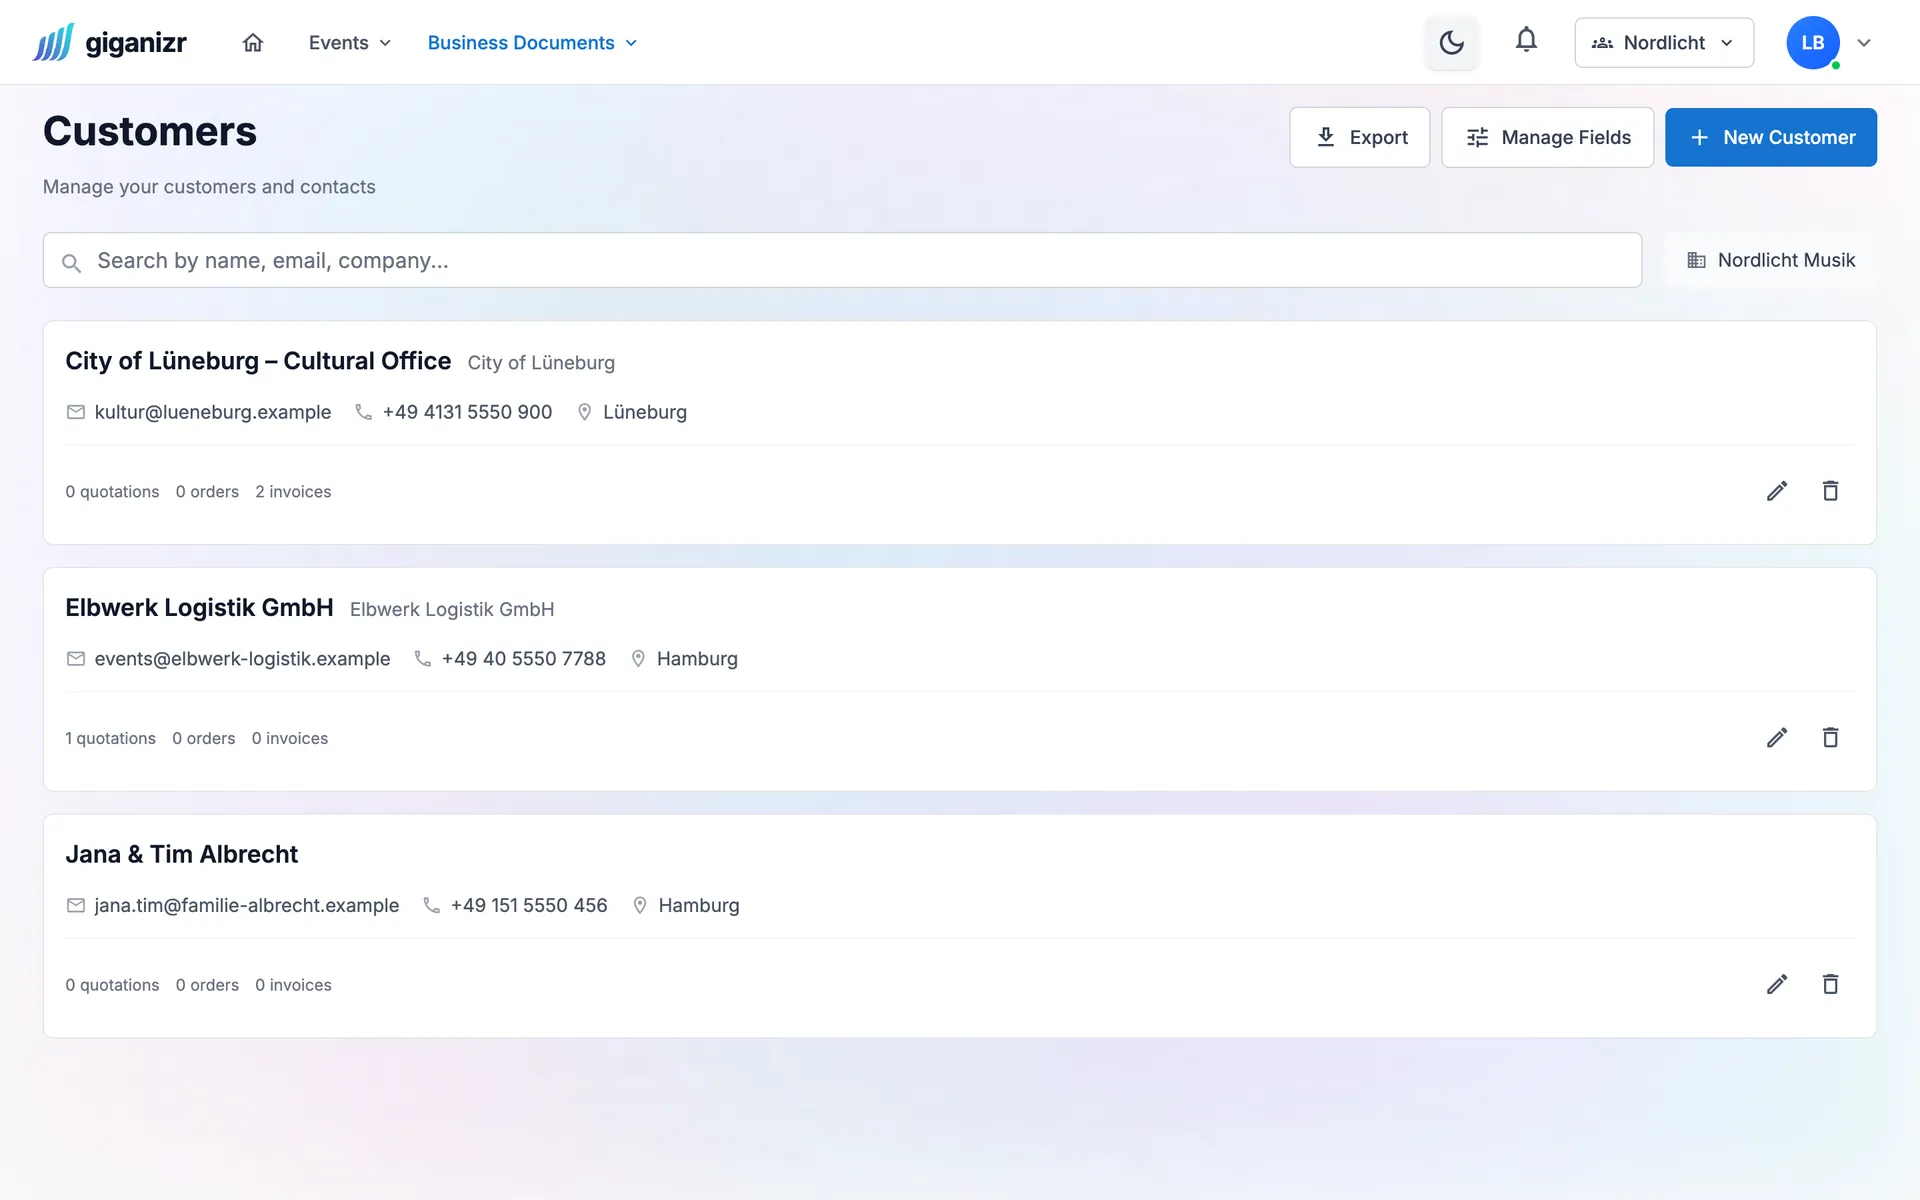This screenshot has height=1200, width=1920.
Task: Expand the Events menu
Action: [x=350, y=42]
